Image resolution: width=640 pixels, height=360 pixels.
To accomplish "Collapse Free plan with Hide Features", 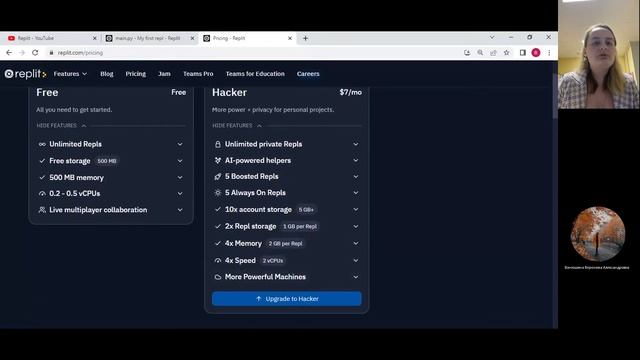I will pos(61,126).
